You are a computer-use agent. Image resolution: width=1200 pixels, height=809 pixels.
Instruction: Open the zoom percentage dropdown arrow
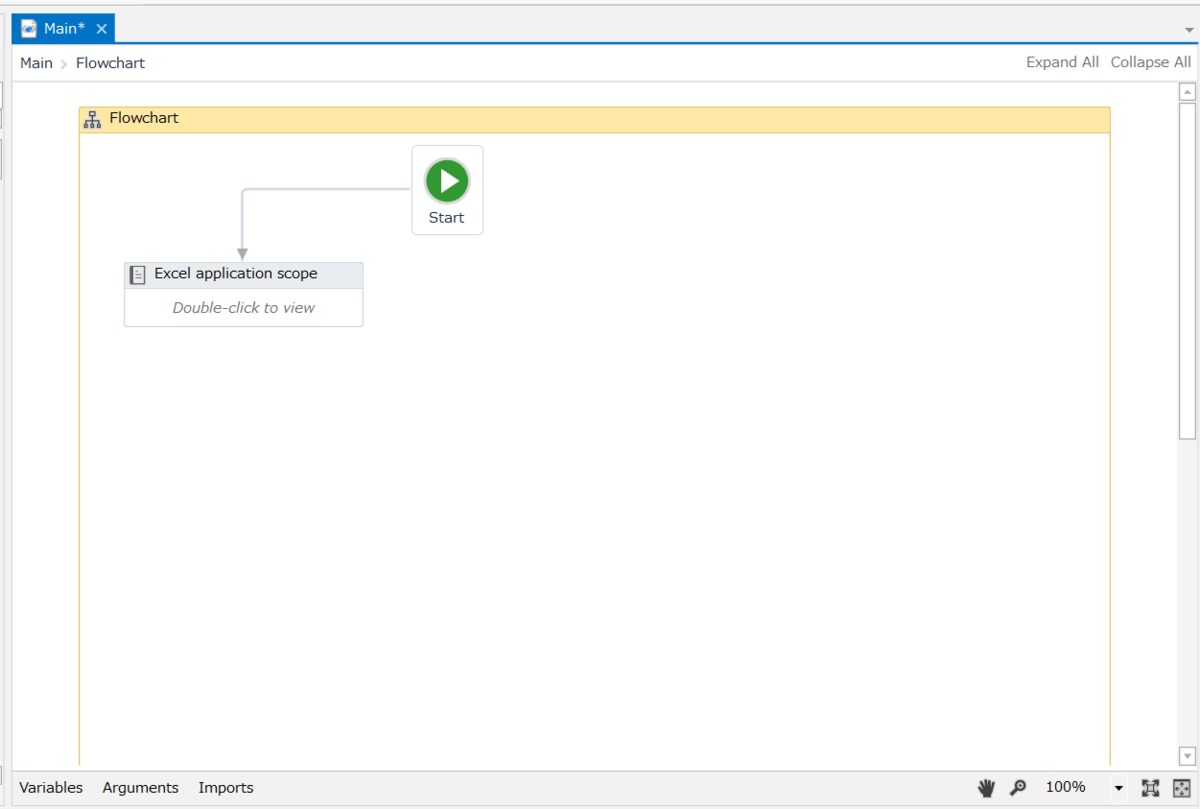pyautogui.click(x=1119, y=789)
